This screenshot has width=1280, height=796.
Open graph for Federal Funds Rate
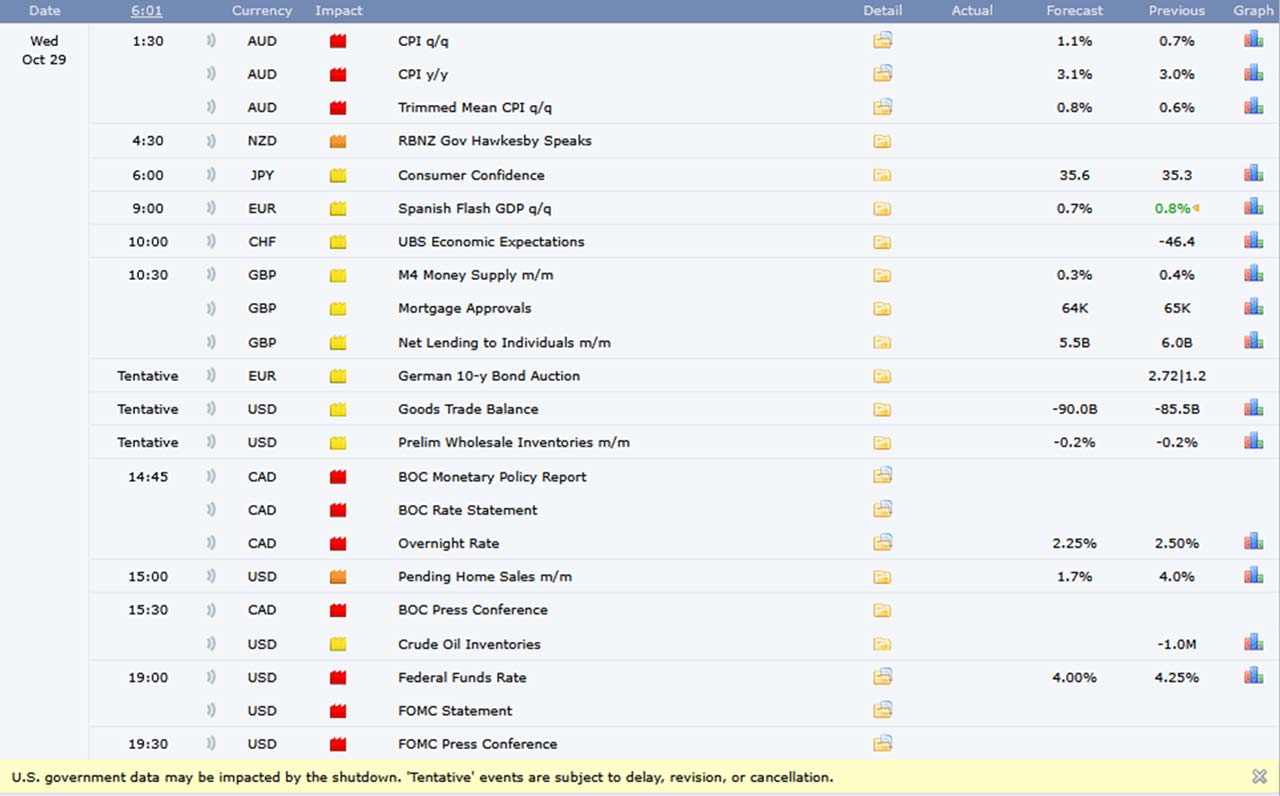[x=1253, y=676]
